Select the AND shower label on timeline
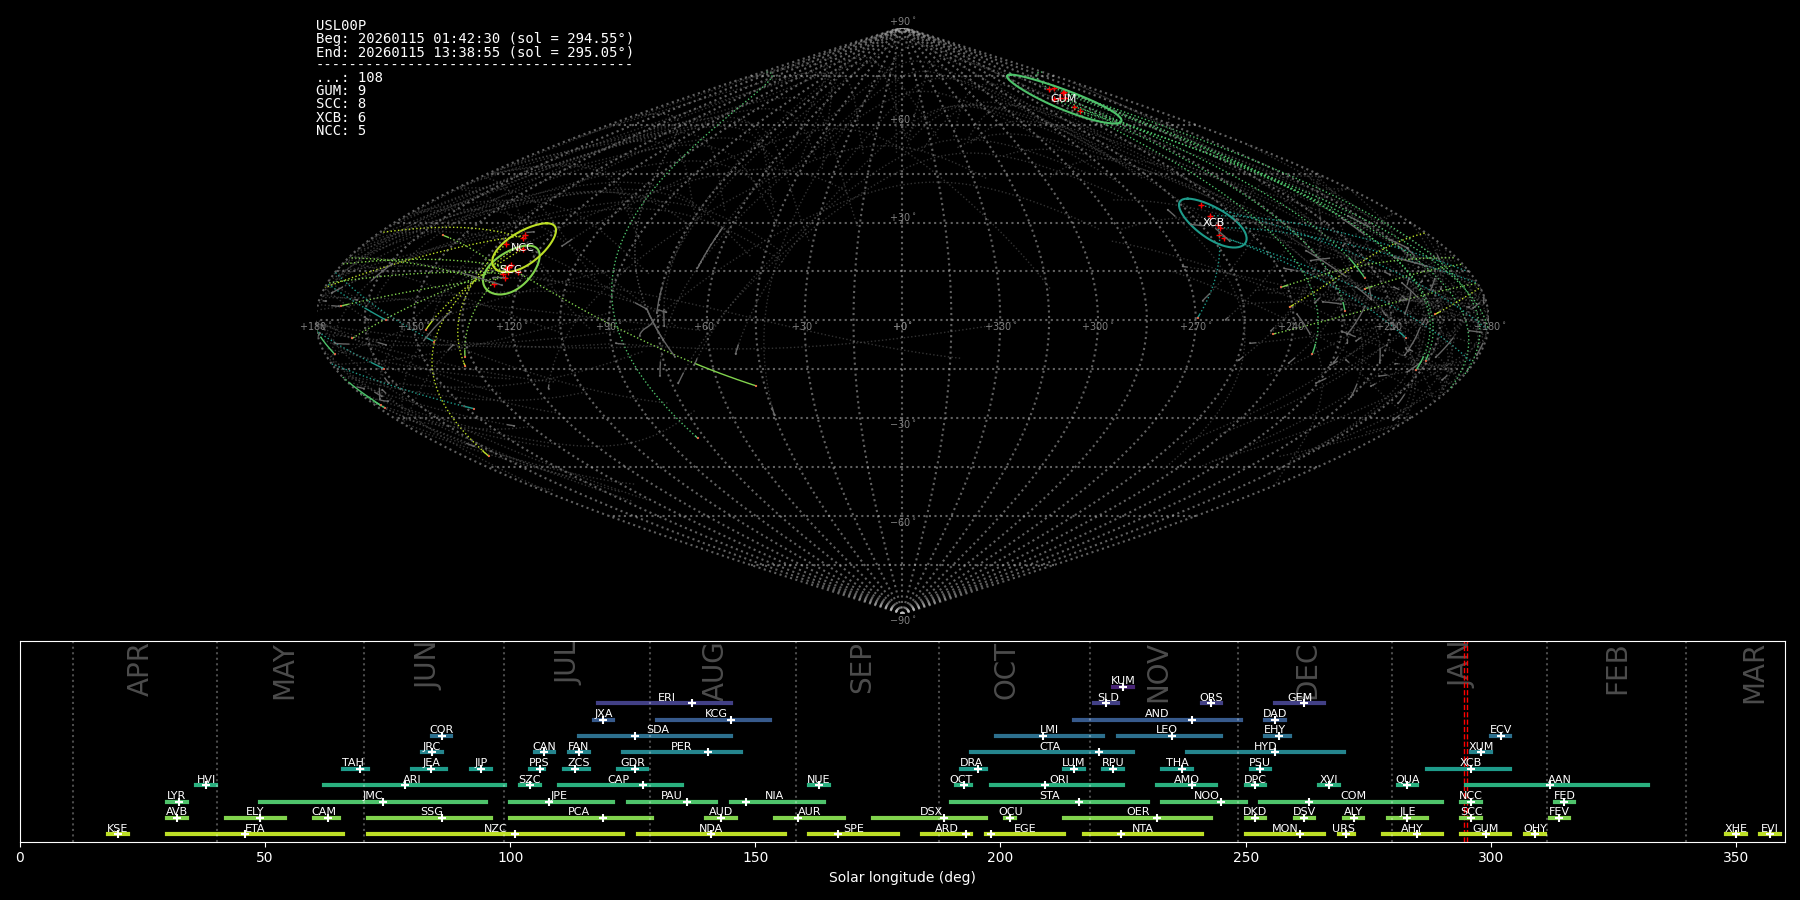1800x900 pixels. click(1157, 714)
